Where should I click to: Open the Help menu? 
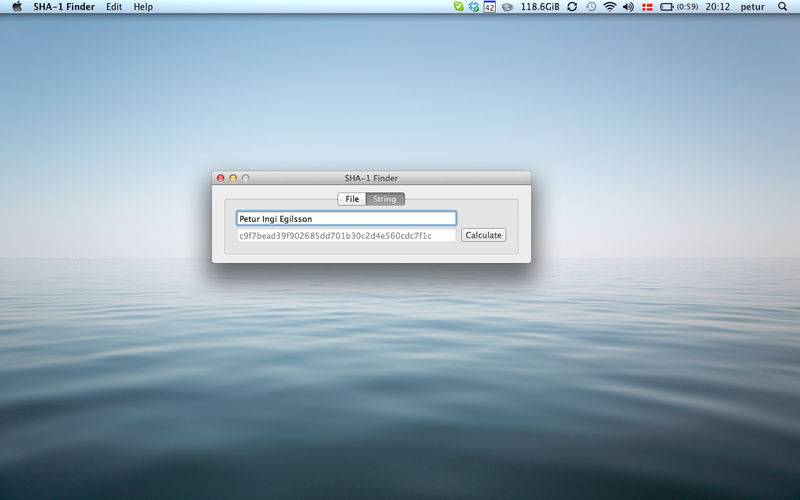tap(143, 7)
